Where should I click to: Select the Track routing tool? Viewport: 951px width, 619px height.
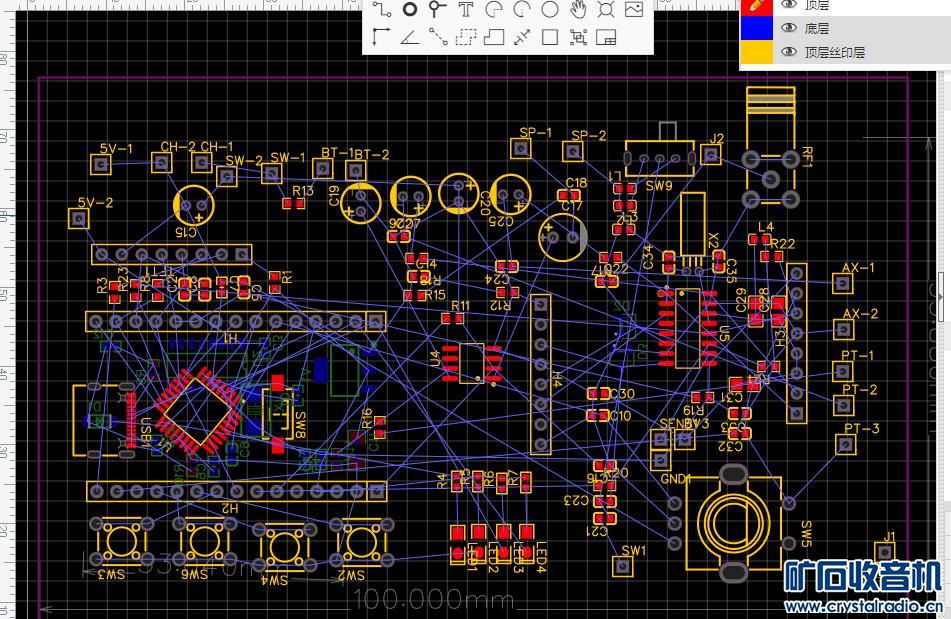pyautogui.click(x=381, y=9)
